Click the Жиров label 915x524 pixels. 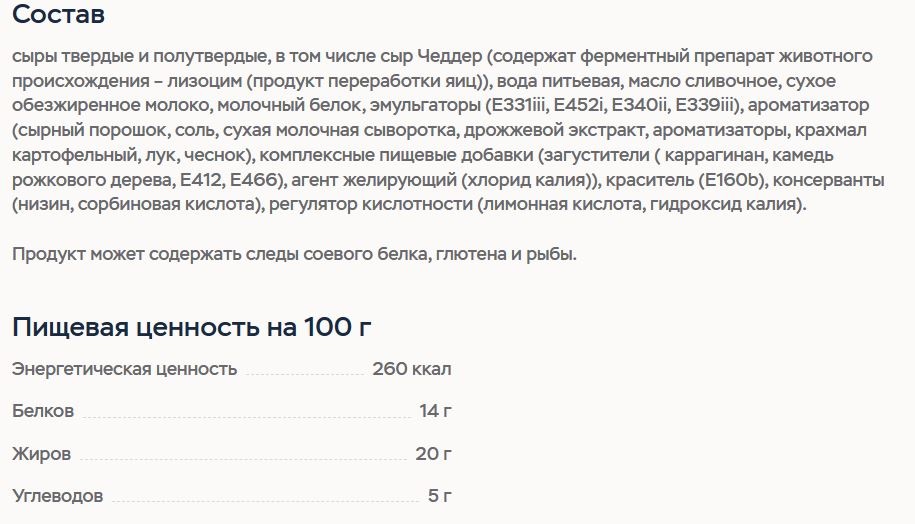[x=41, y=453]
